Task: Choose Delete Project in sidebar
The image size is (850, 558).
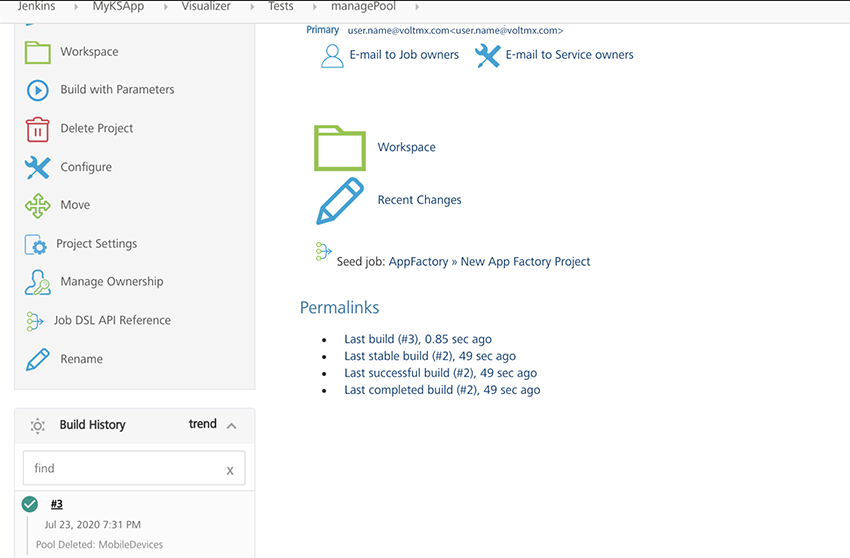Action: 96,129
